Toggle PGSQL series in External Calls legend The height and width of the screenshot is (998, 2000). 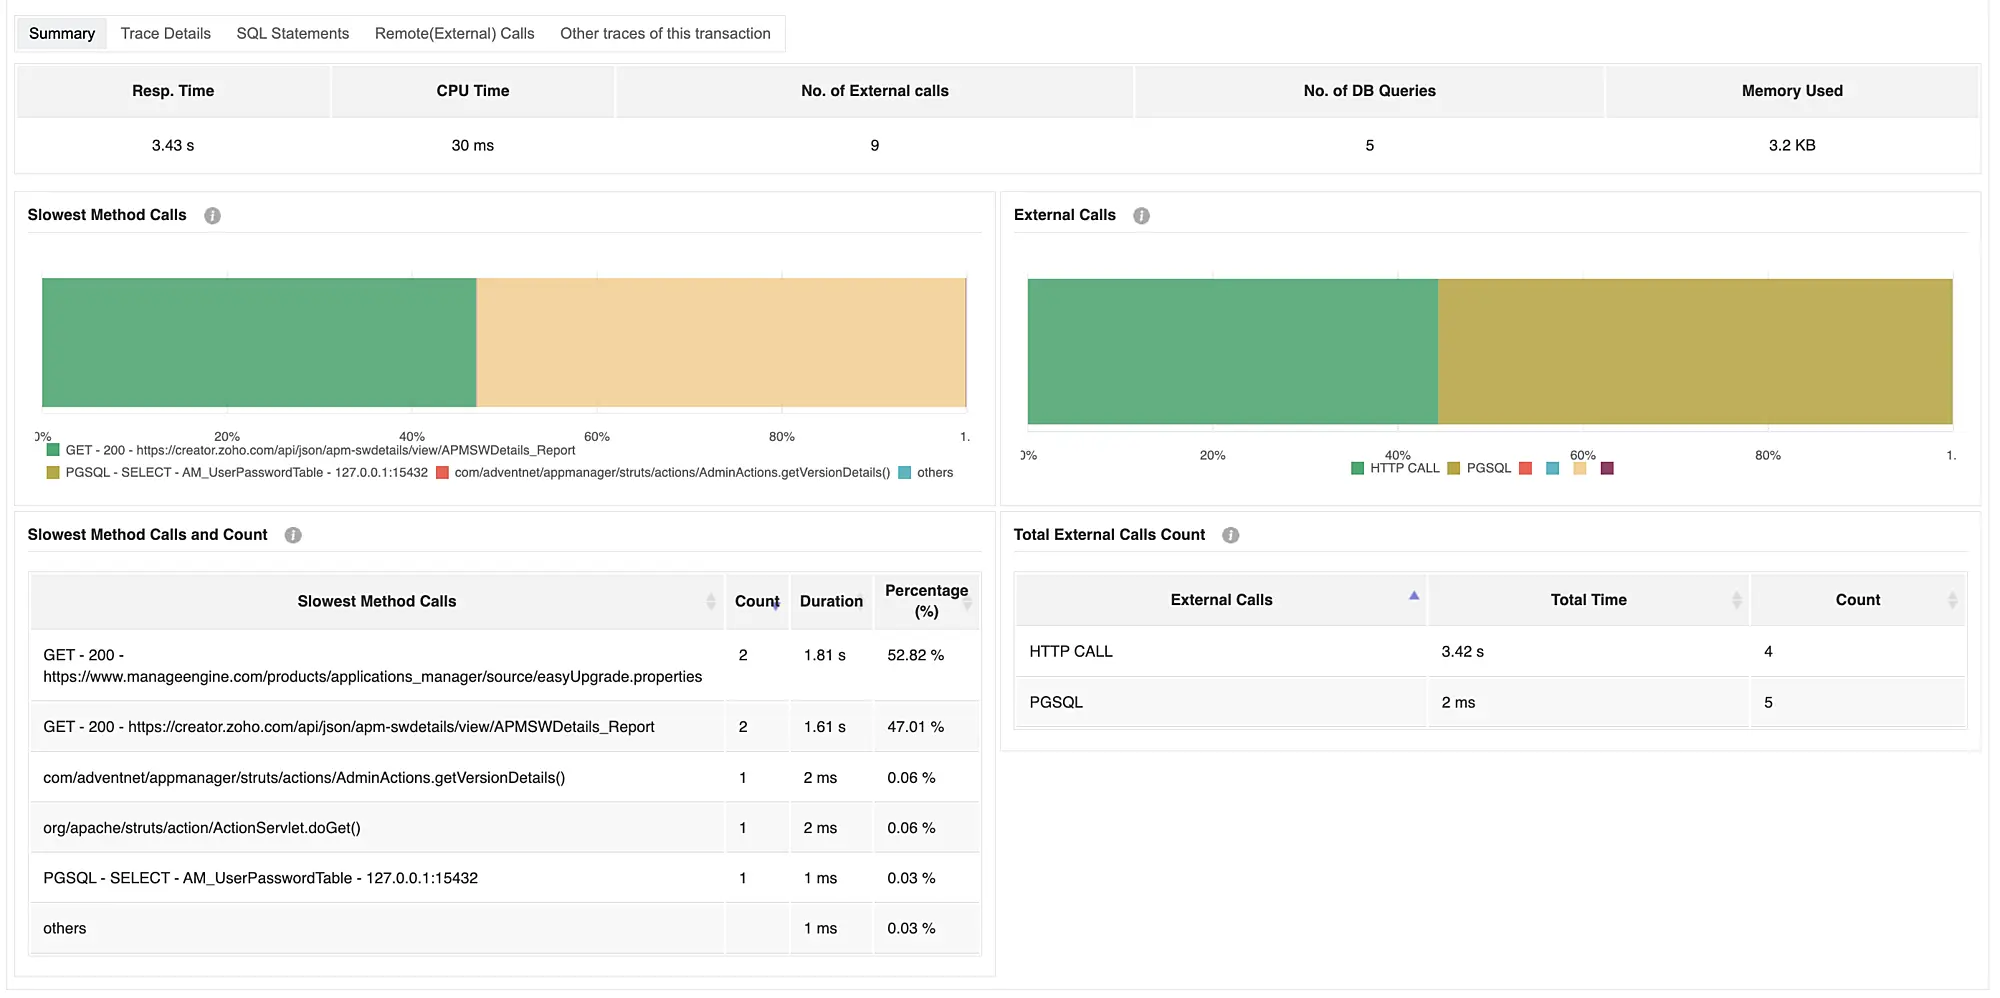[1489, 468]
